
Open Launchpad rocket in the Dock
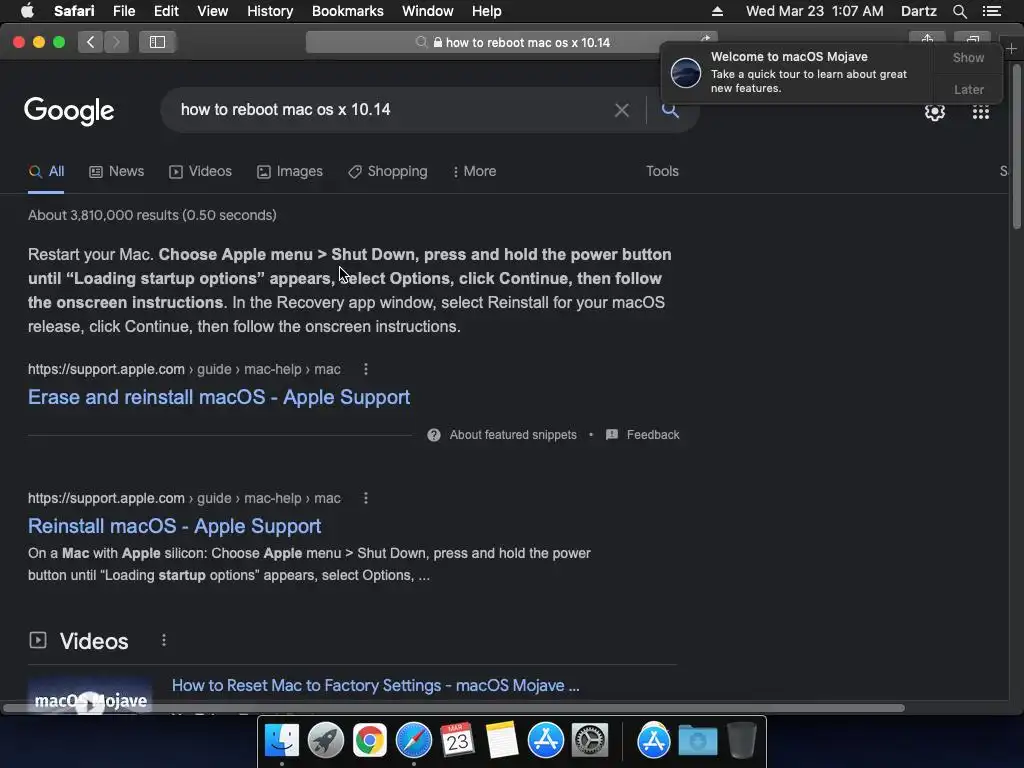coord(325,740)
